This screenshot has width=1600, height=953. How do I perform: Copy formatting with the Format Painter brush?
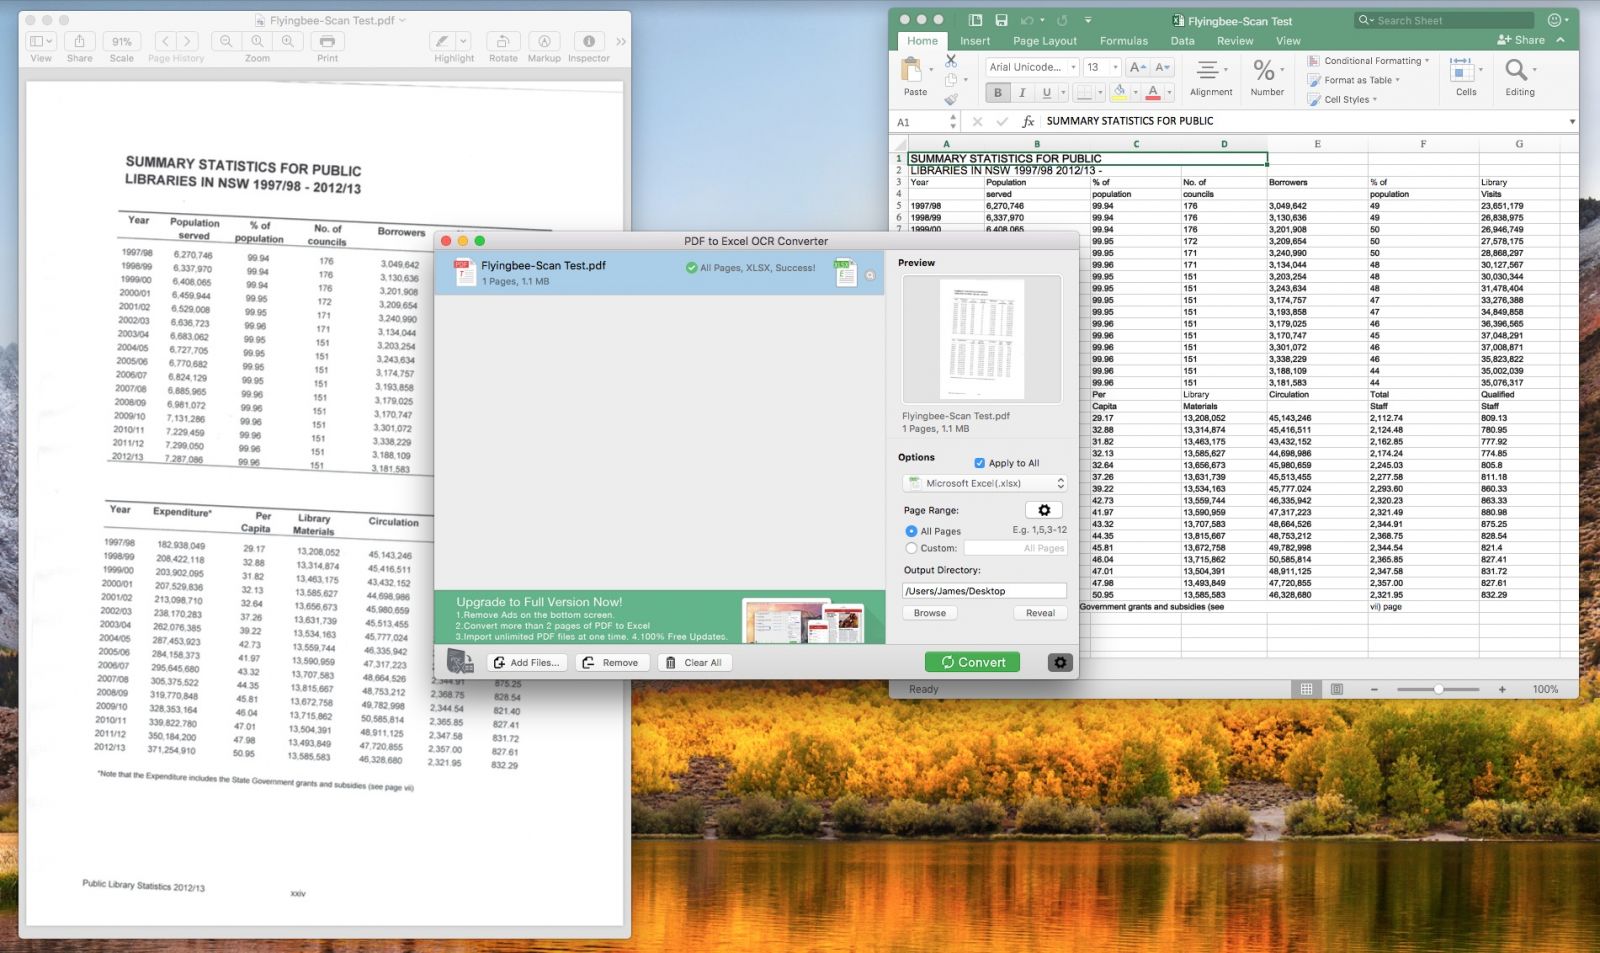coord(951,99)
